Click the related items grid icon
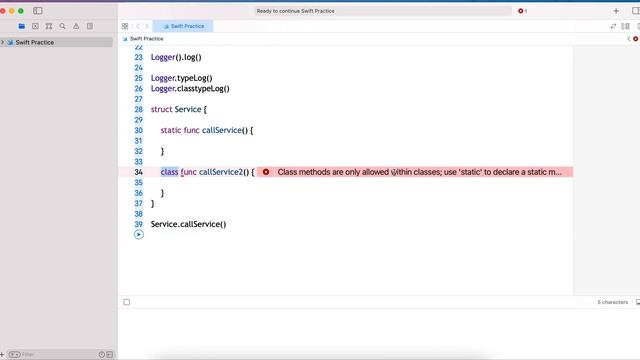 point(125,26)
